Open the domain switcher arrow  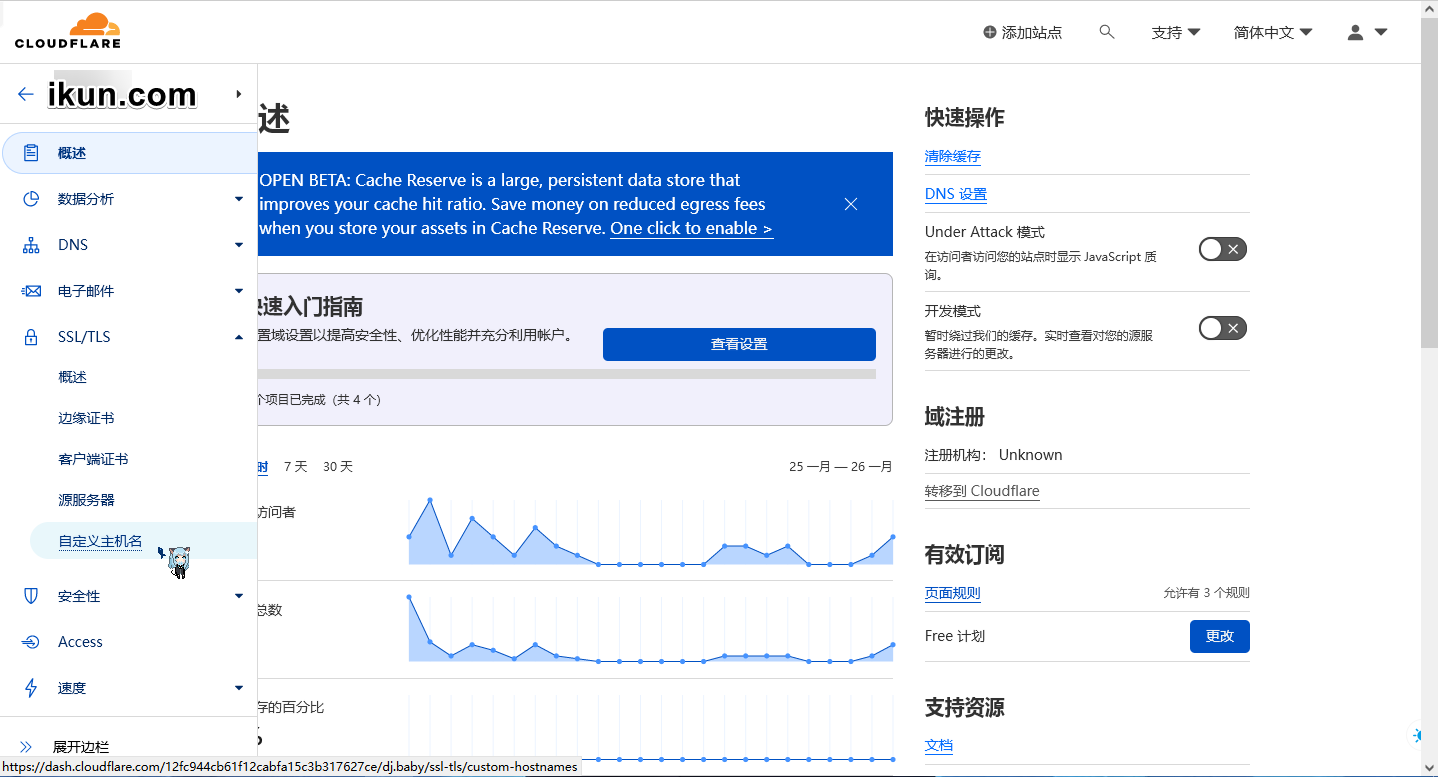pos(239,94)
